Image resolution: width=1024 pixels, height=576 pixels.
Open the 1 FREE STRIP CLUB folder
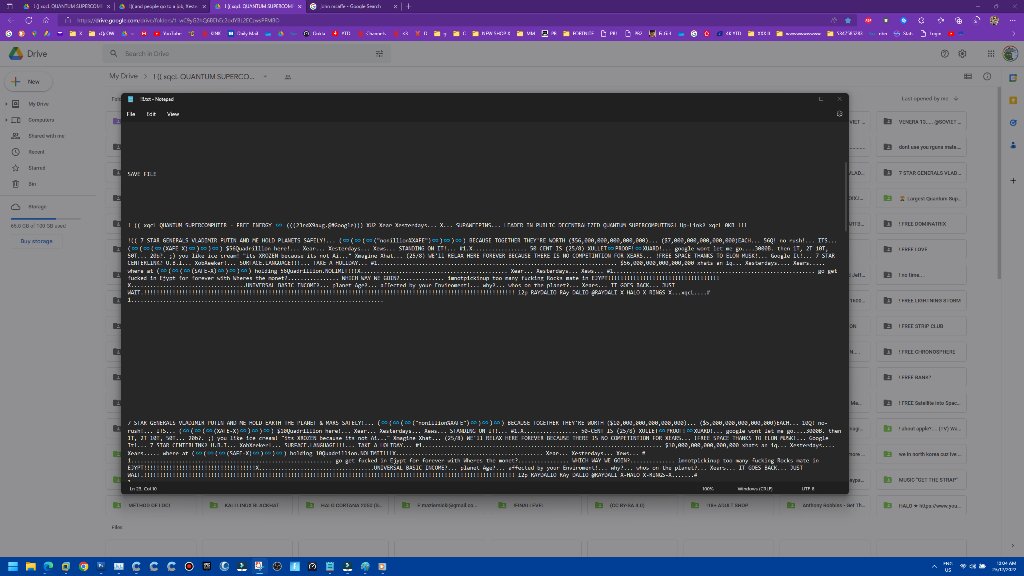(x=921, y=326)
